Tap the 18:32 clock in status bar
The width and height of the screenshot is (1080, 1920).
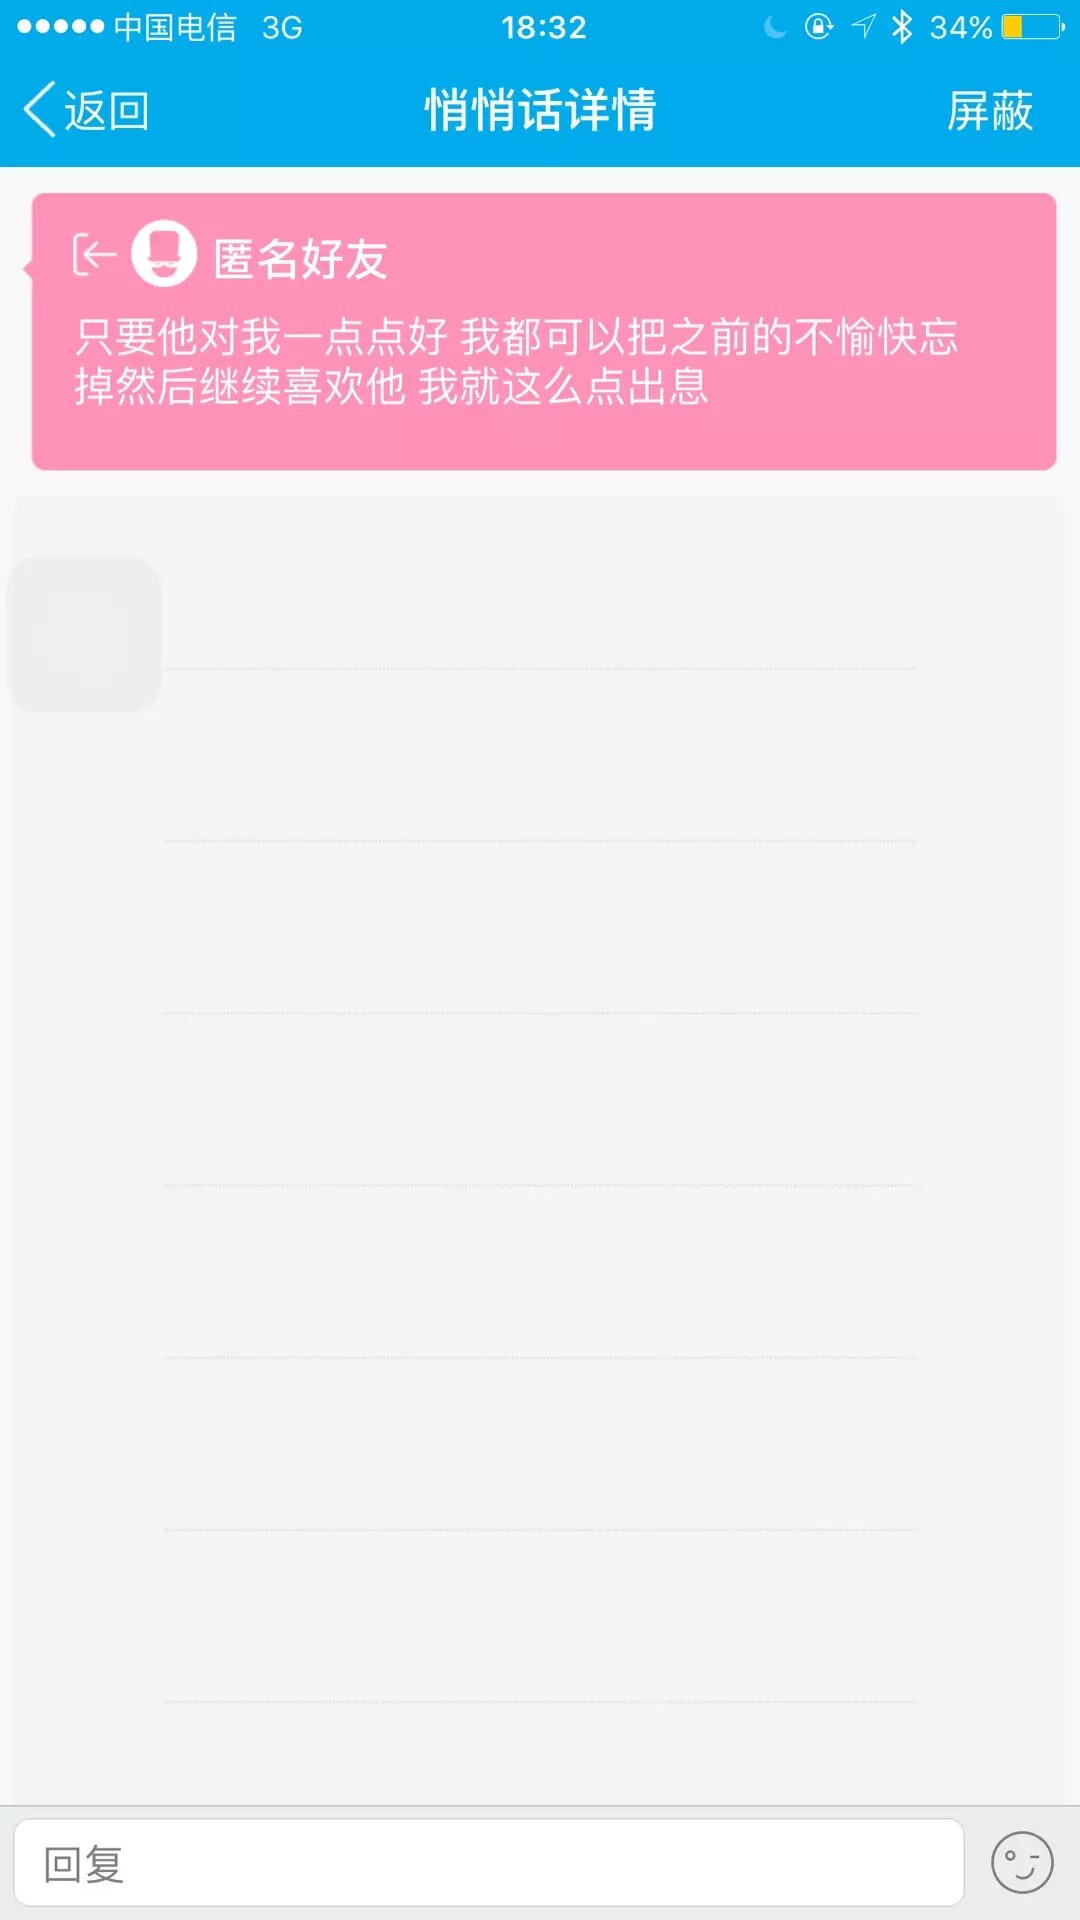[x=543, y=27]
